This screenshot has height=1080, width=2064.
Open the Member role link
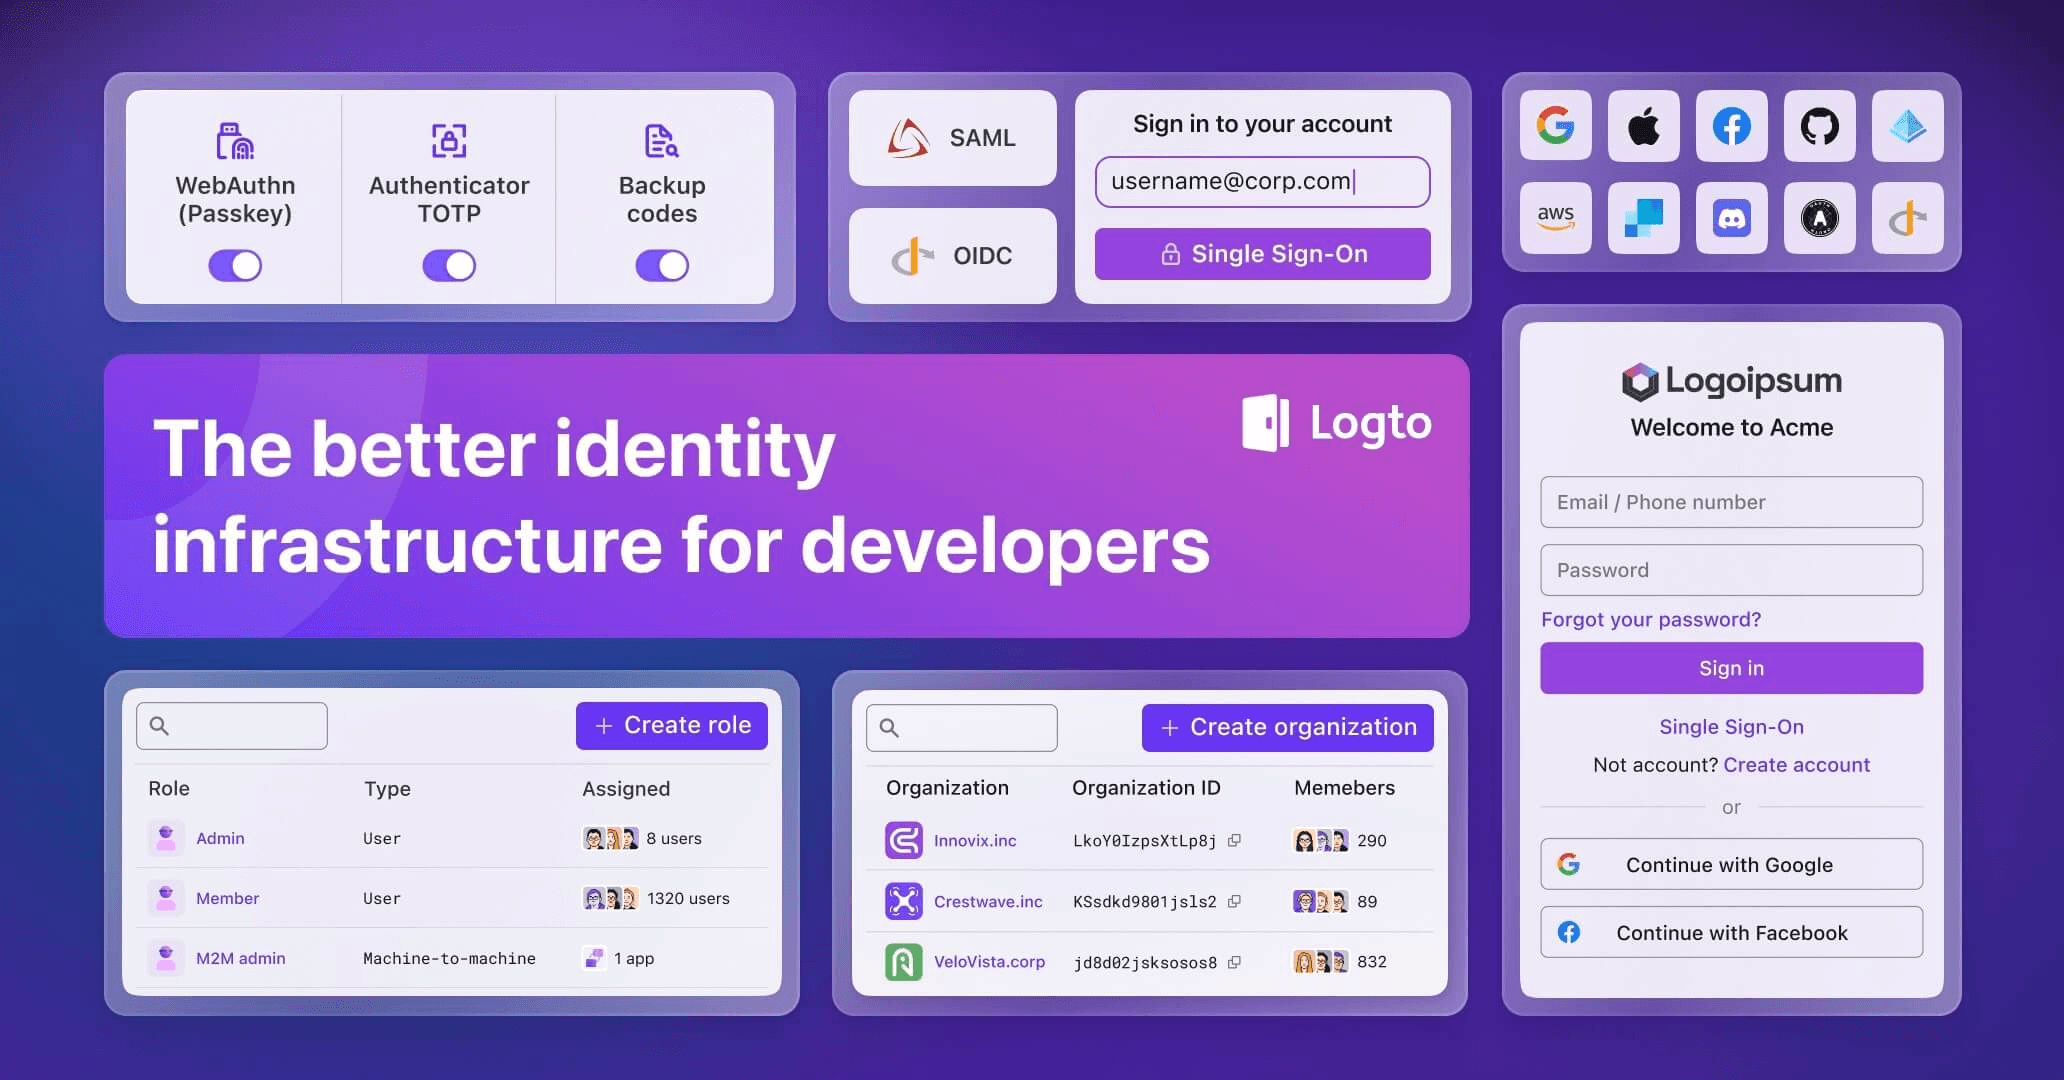(227, 898)
